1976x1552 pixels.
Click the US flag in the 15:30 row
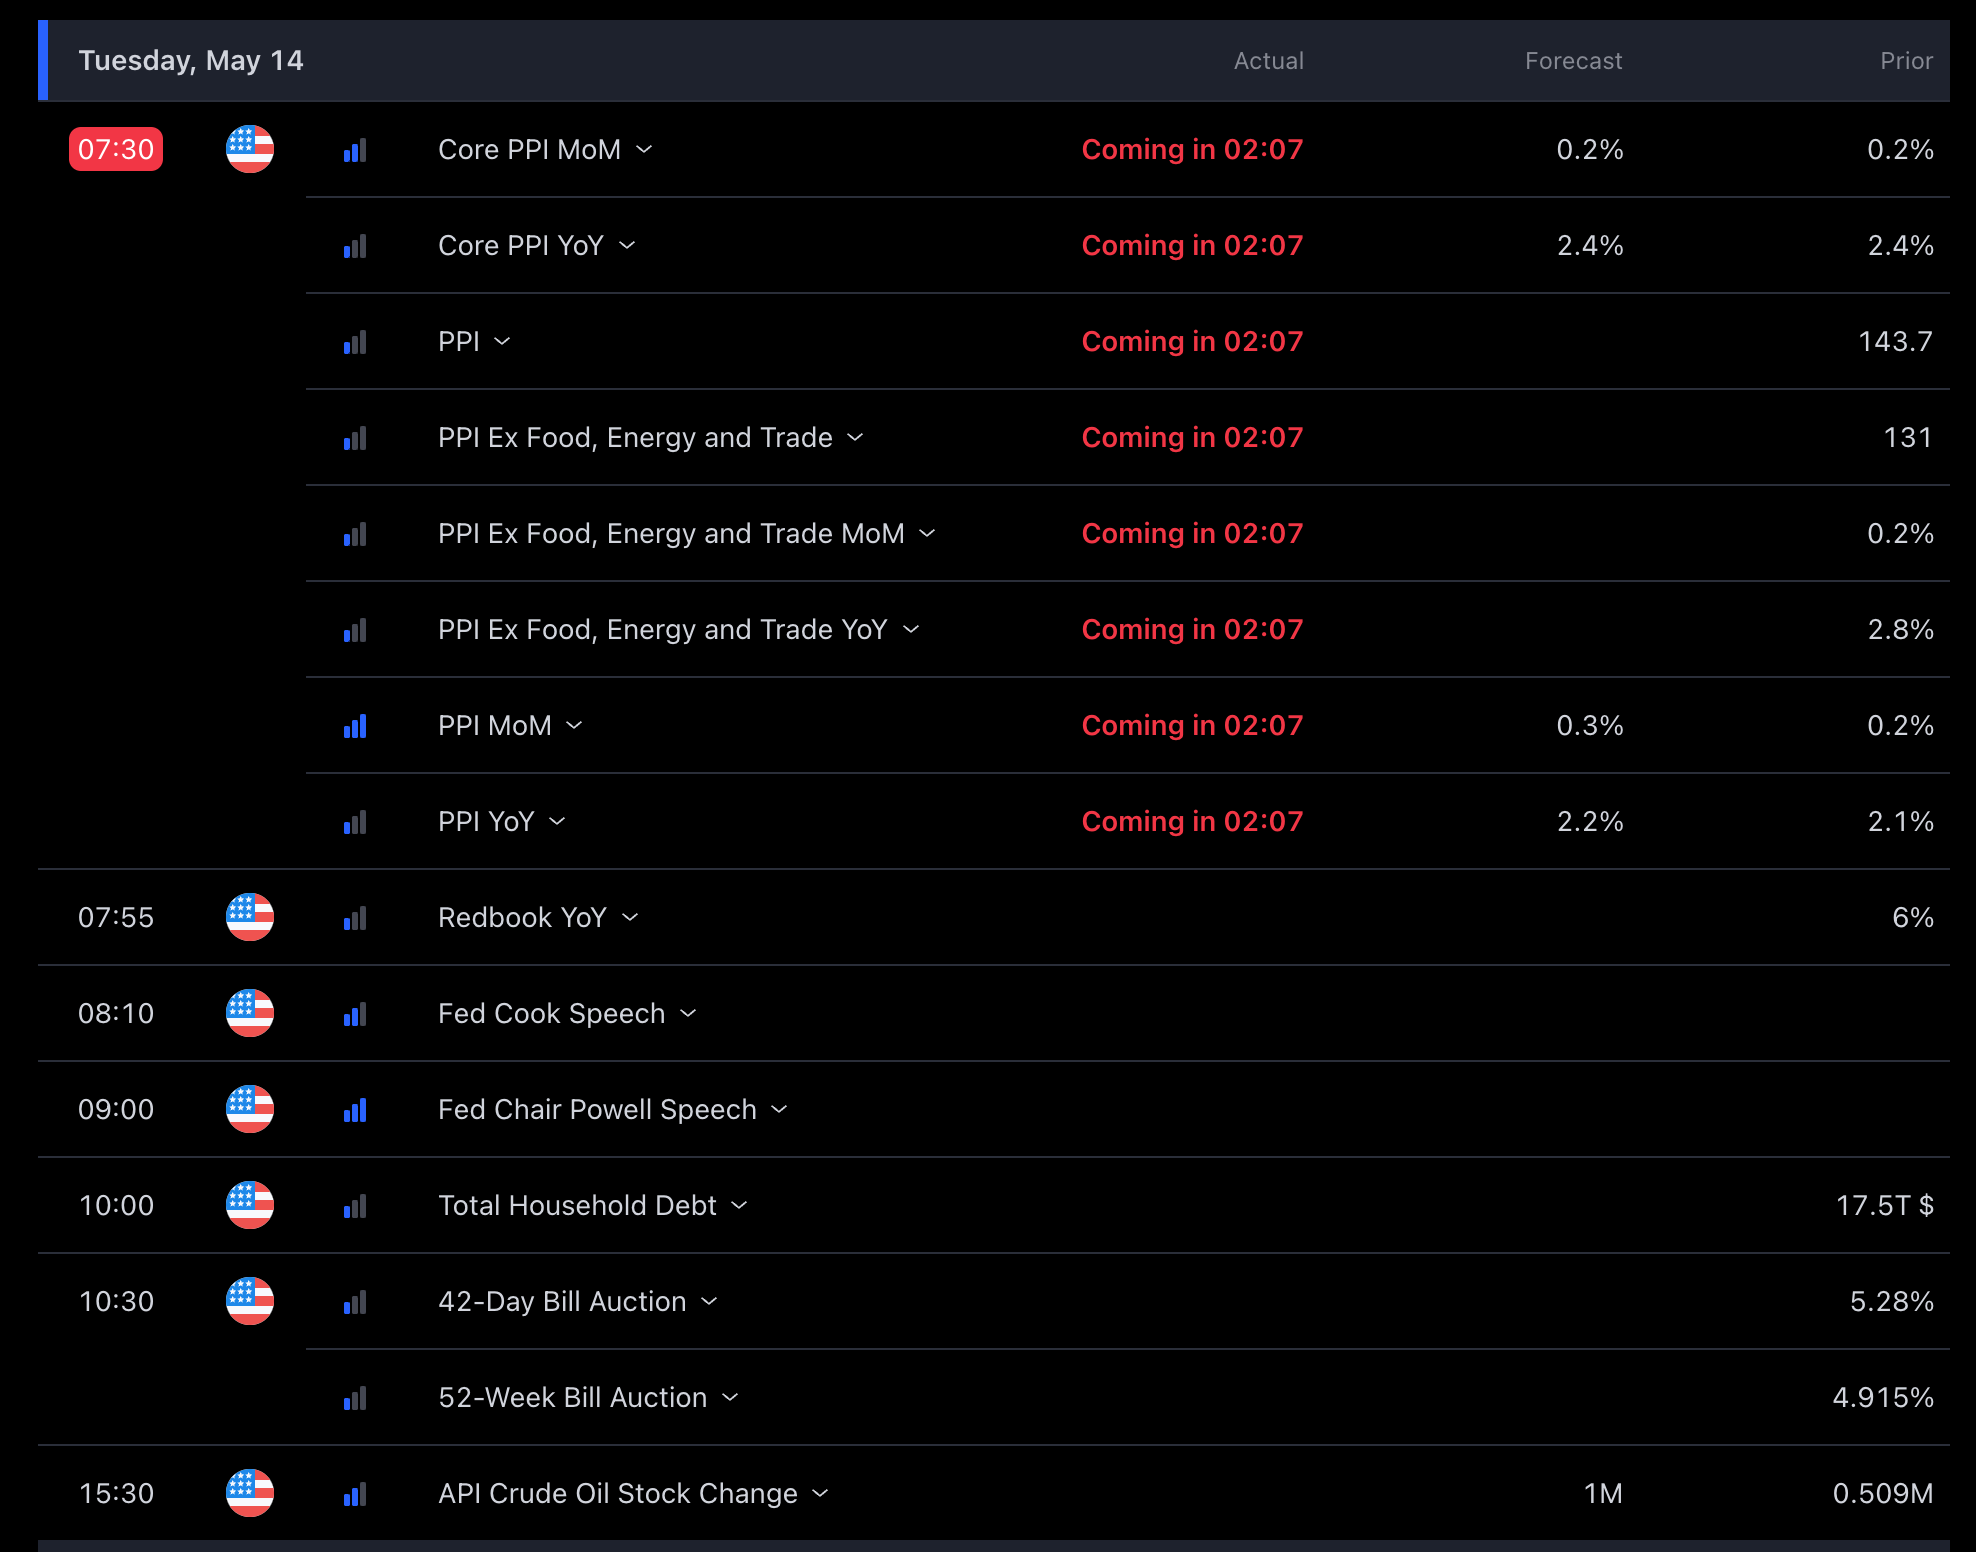(x=250, y=1493)
